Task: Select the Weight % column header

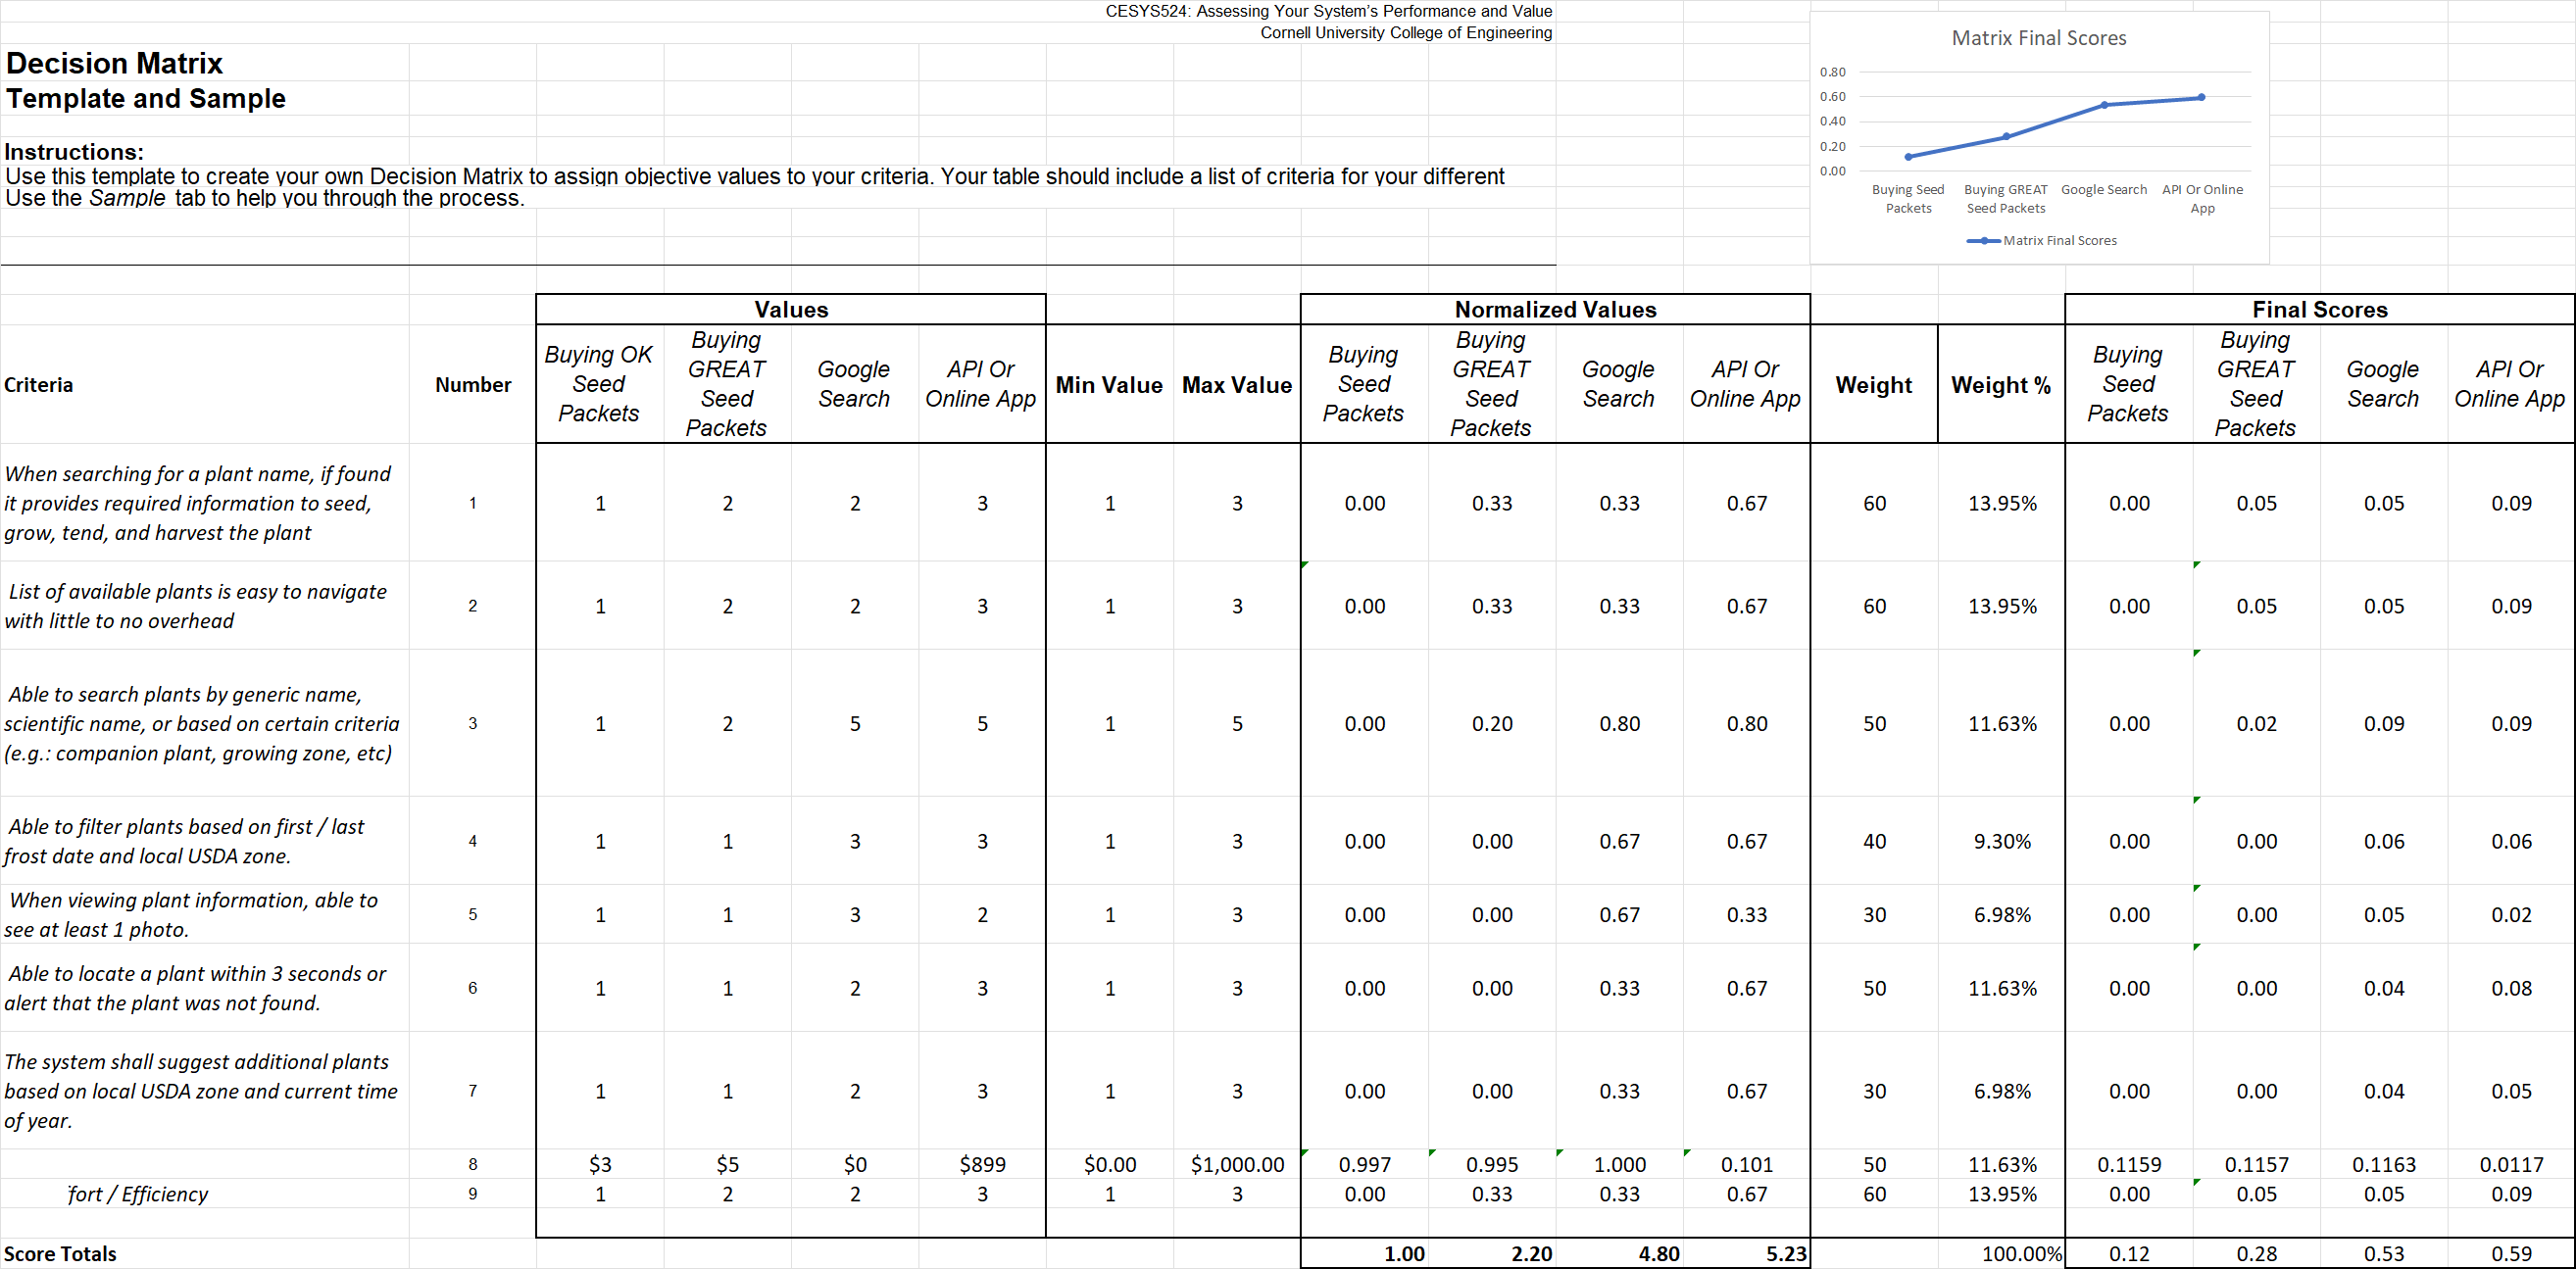Action: (x=2000, y=385)
